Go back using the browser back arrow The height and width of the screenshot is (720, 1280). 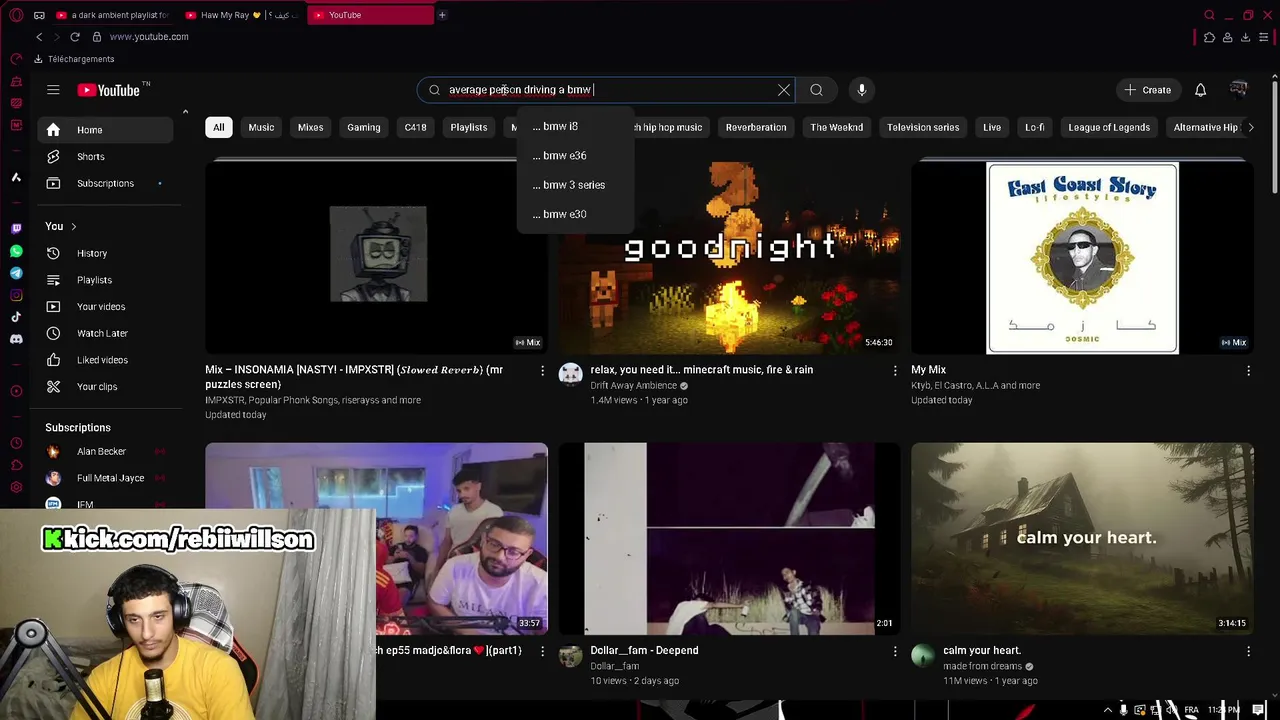tap(39, 37)
